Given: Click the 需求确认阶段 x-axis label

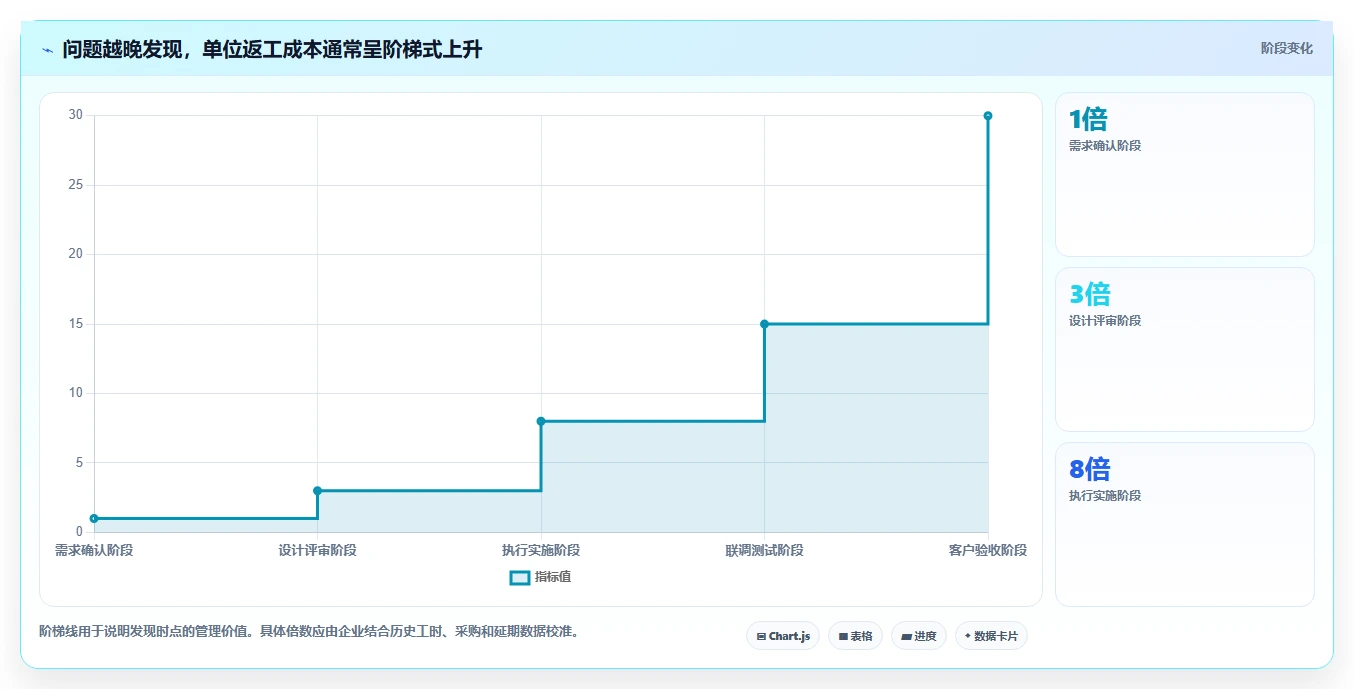Looking at the screenshot, I should 94,550.
